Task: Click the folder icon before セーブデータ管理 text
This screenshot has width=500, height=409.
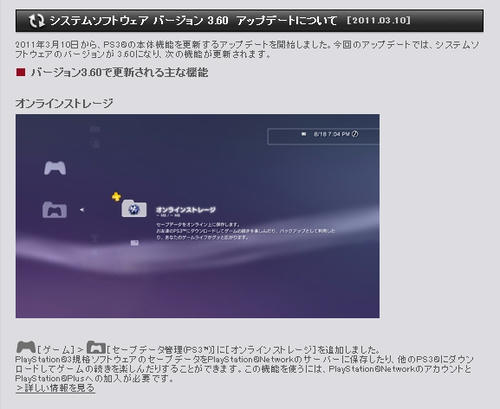Action: [96, 347]
